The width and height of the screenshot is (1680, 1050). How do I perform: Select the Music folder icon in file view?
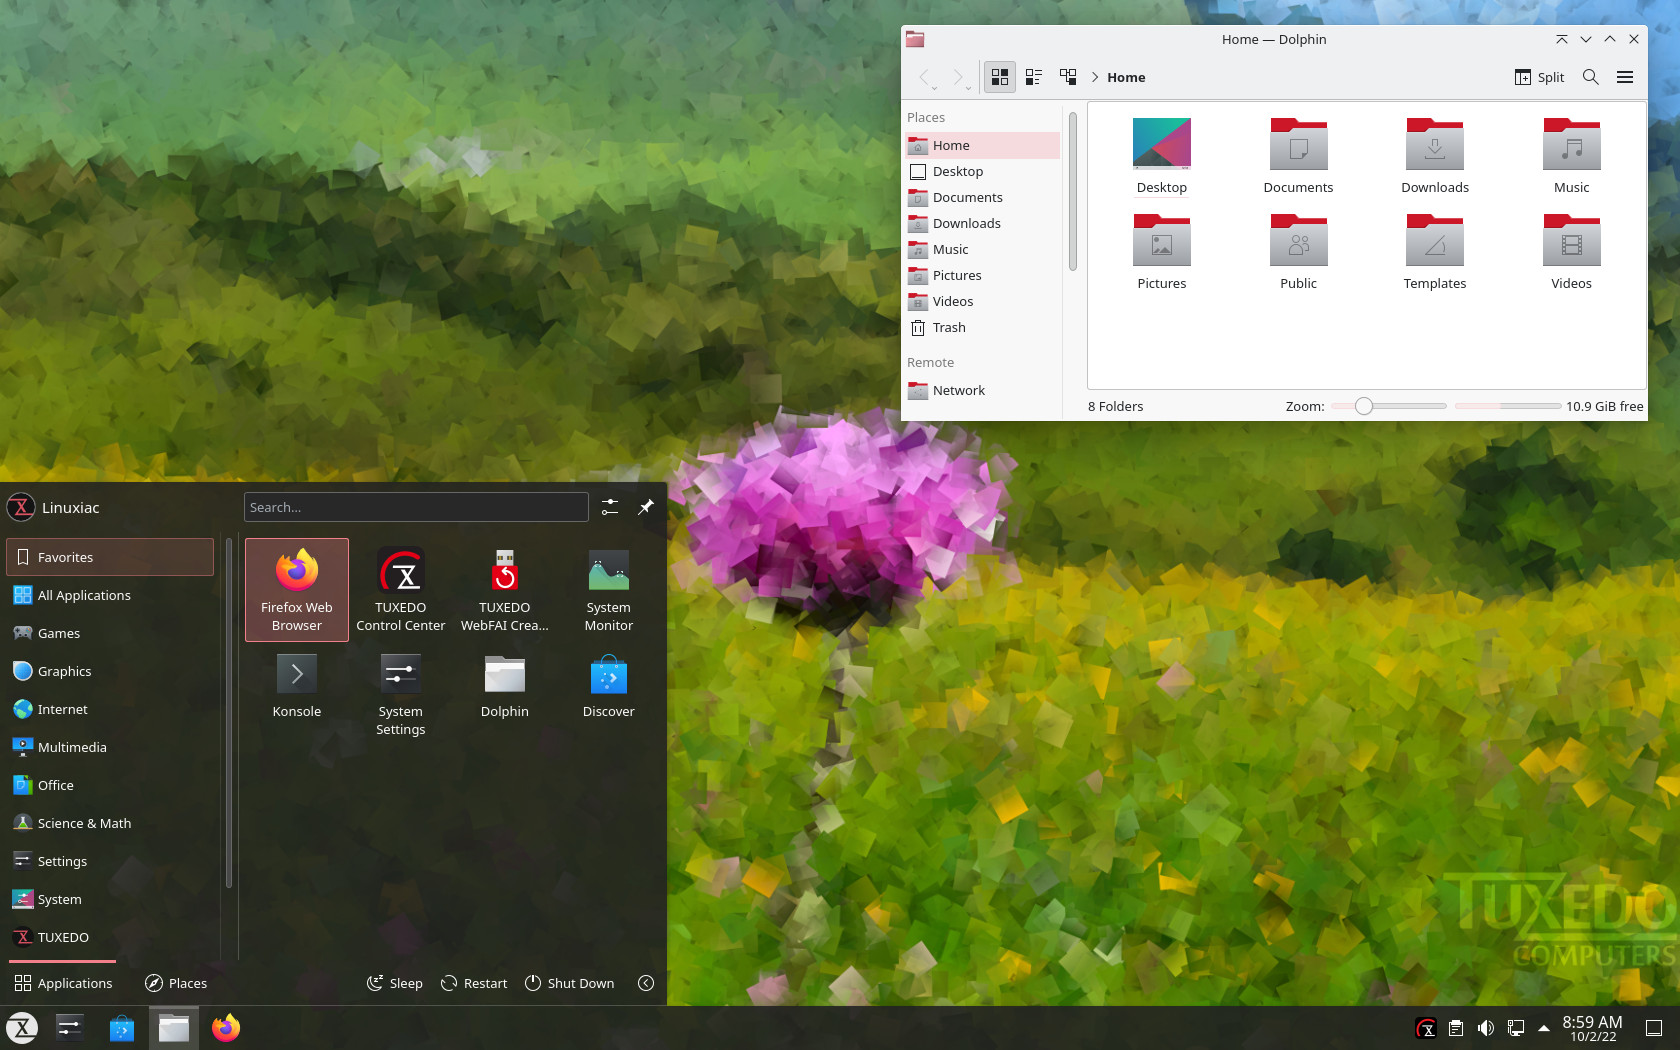[x=1572, y=144]
